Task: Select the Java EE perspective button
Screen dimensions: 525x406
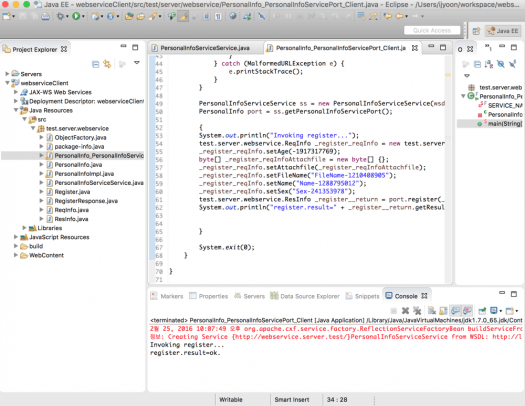Action: pos(503,31)
